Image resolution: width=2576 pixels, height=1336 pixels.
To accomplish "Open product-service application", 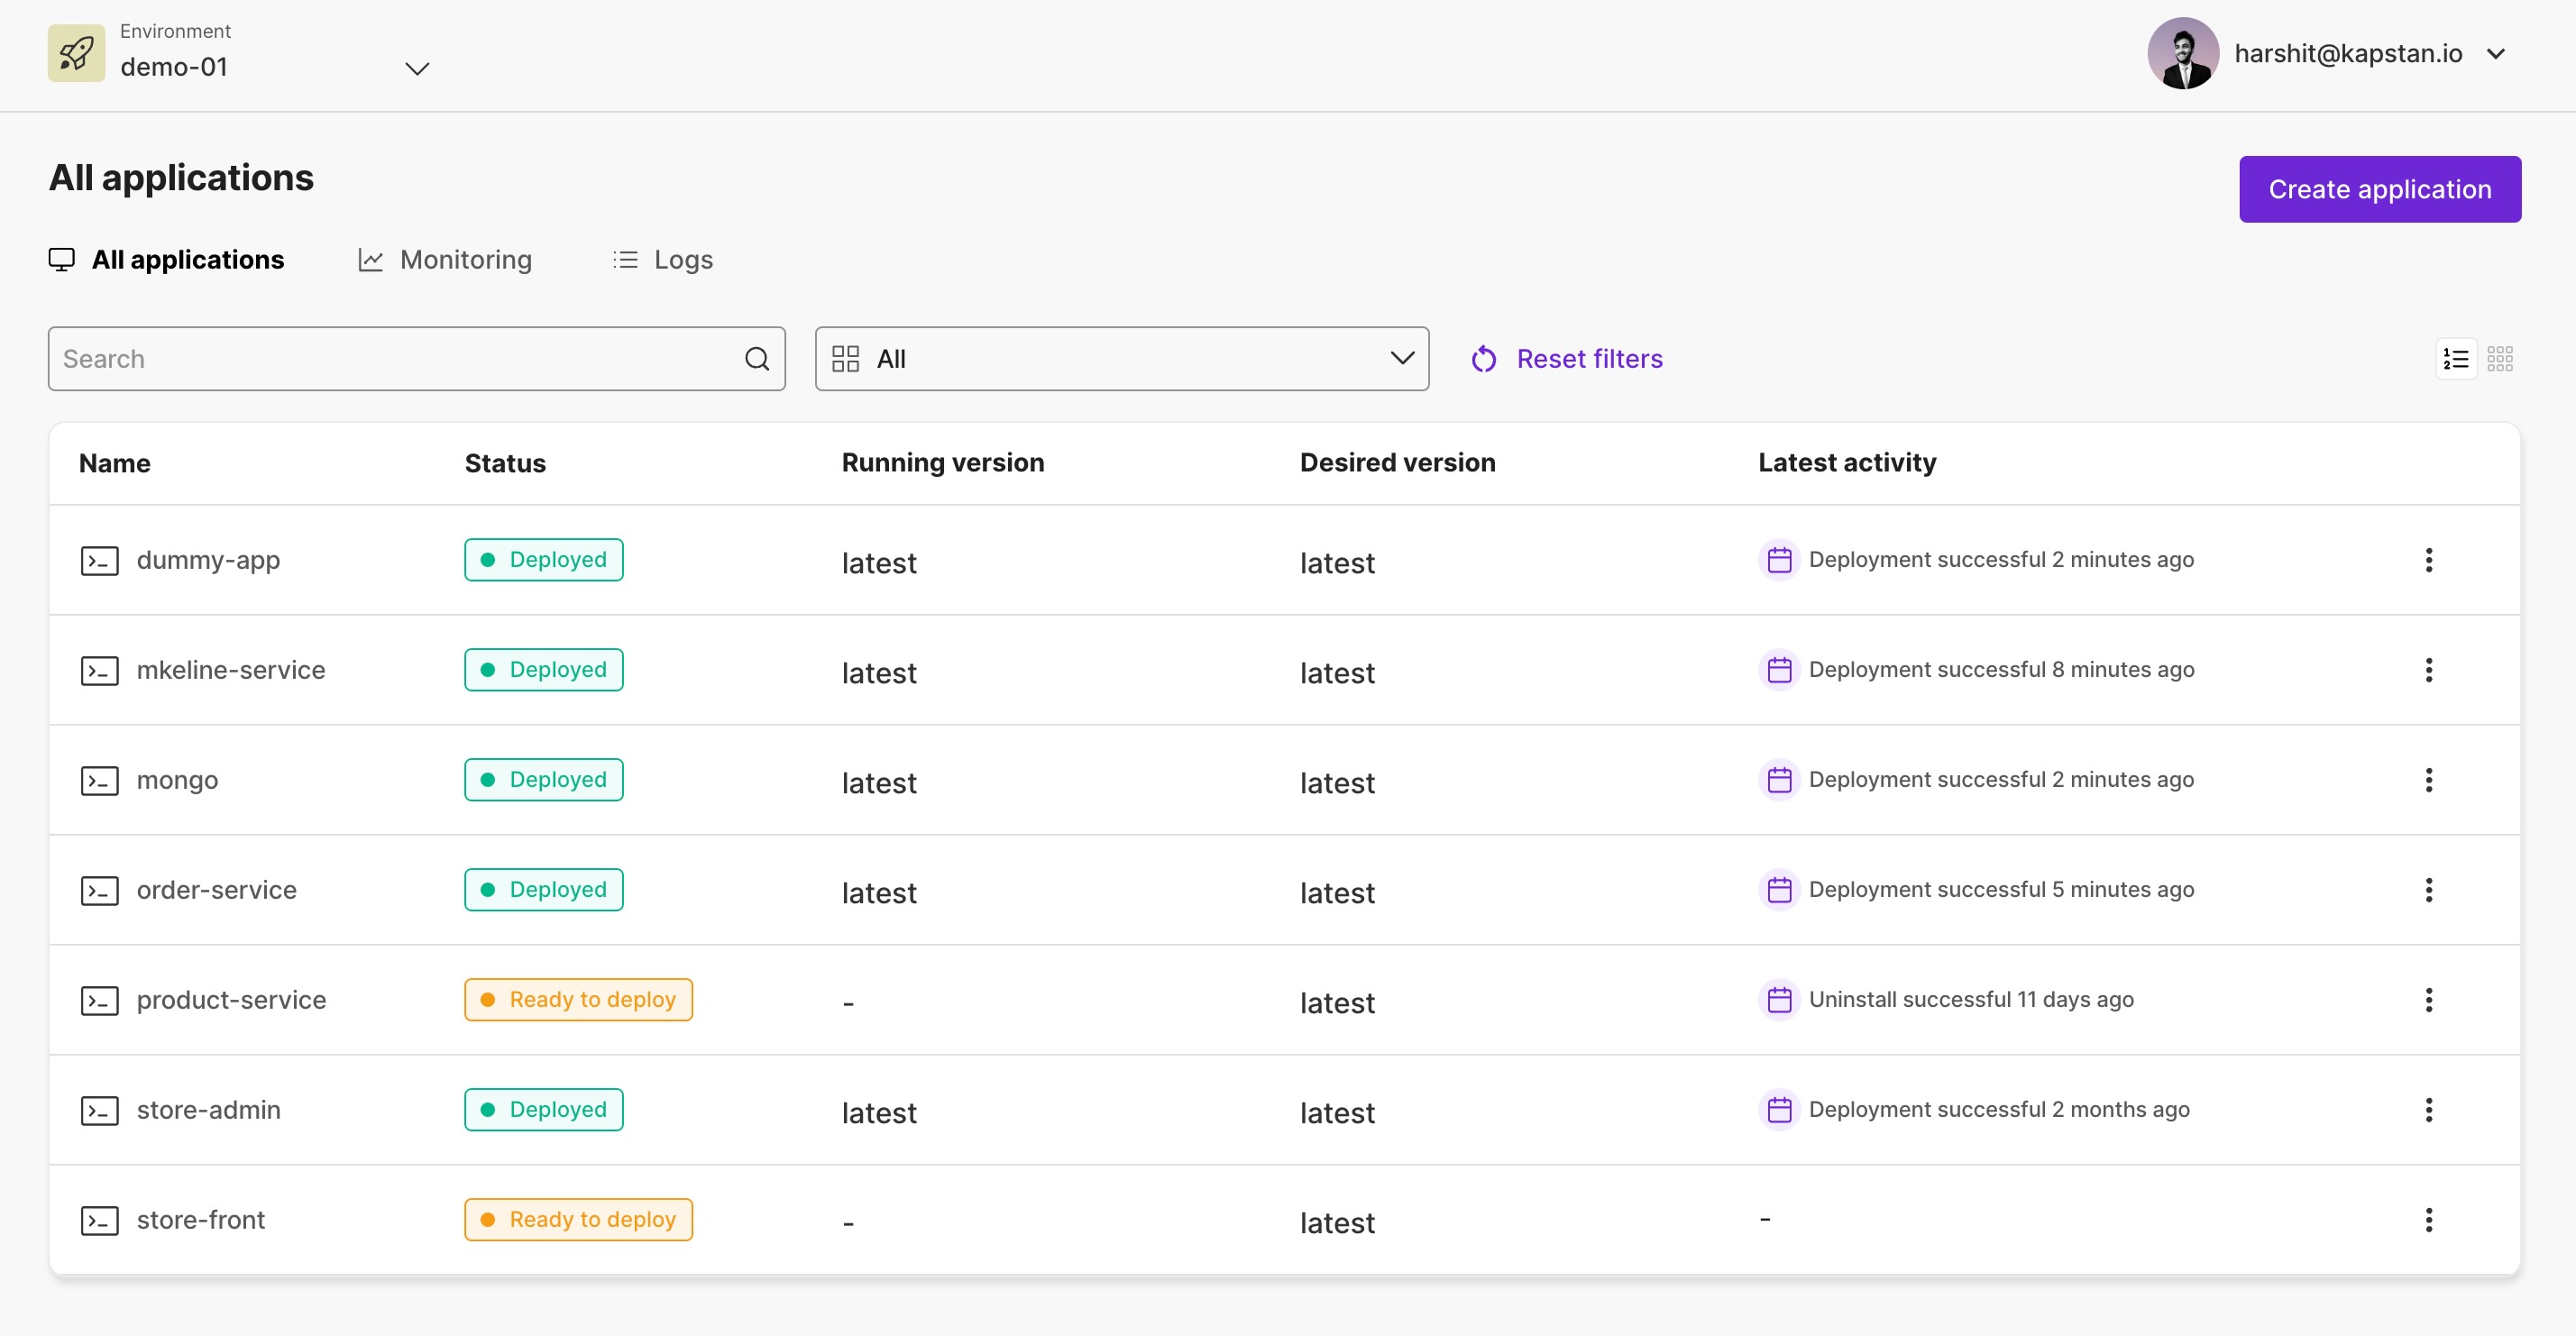I will [x=231, y=1000].
